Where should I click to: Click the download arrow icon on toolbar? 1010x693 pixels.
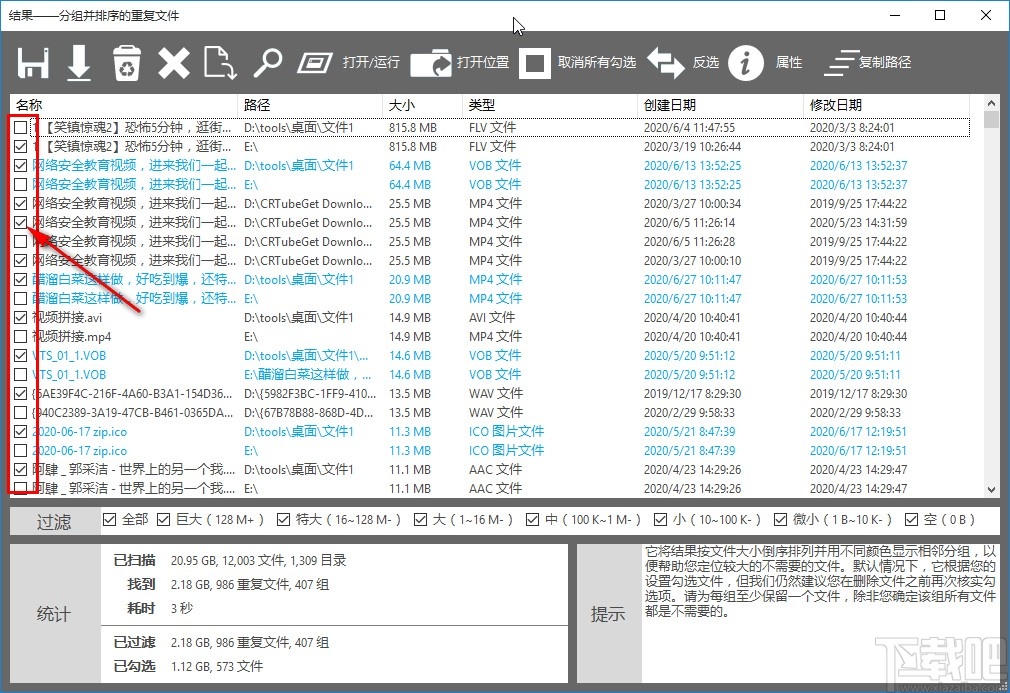tap(79, 62)
